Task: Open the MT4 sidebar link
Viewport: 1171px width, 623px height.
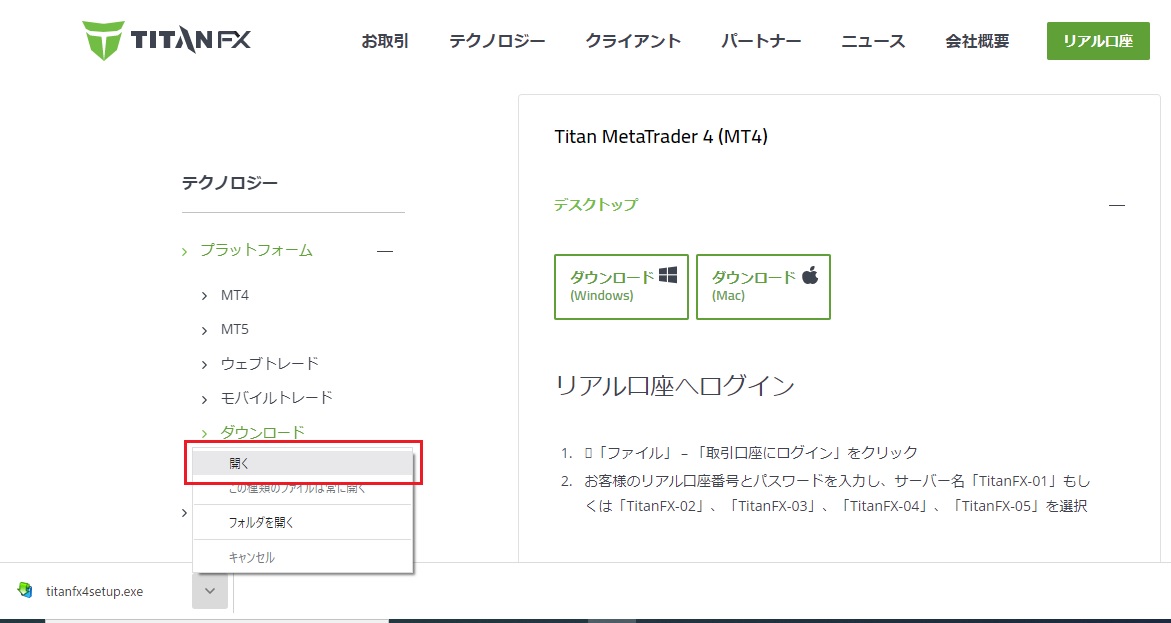Action: [x=234, y=296]
